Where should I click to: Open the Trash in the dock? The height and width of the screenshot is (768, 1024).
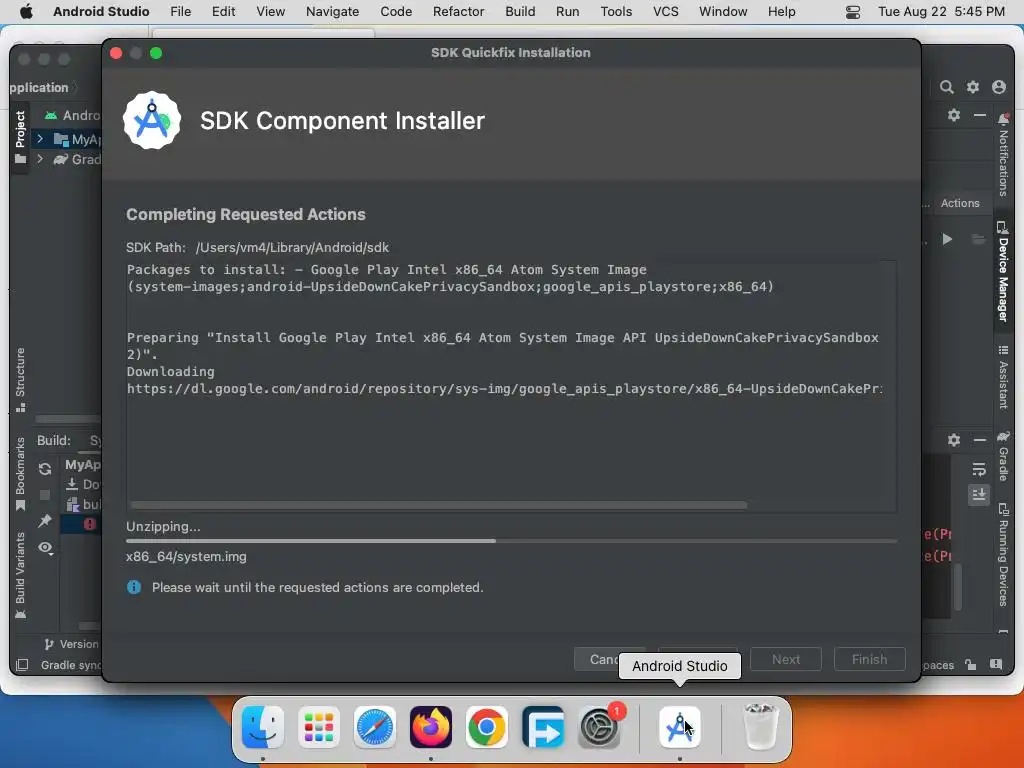(x=761, y=727)
